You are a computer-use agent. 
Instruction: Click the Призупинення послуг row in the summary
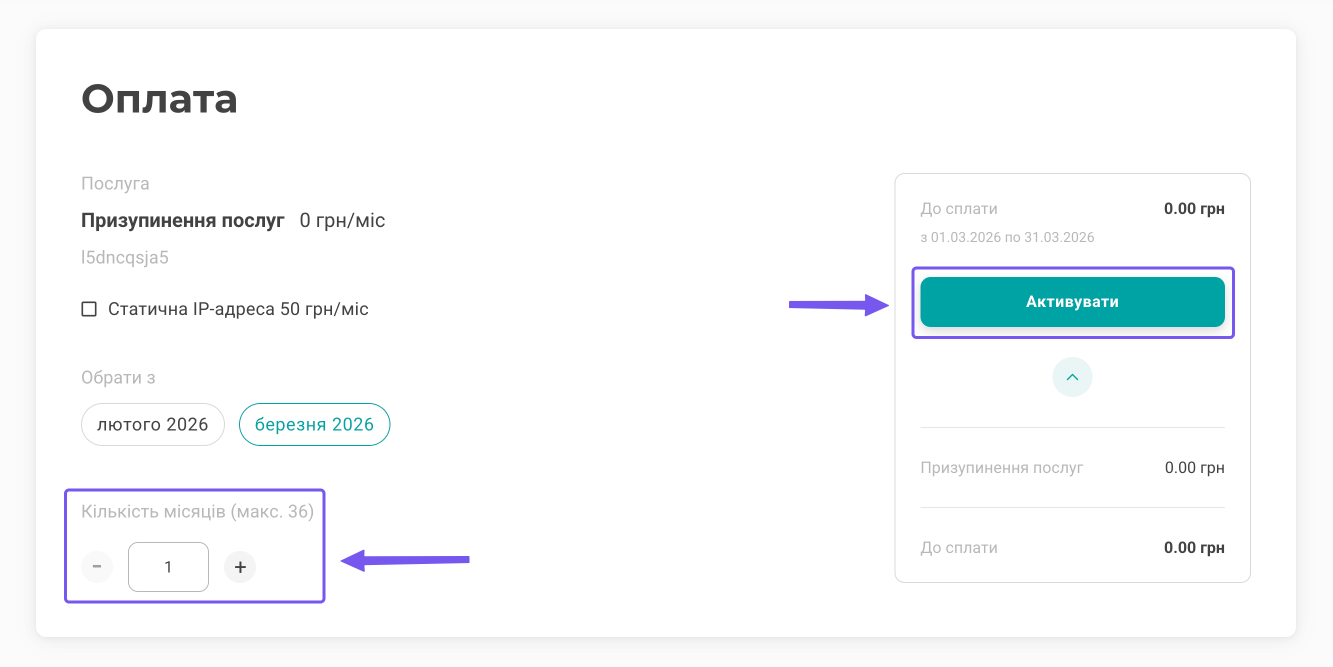click(x=1002, y=467)
